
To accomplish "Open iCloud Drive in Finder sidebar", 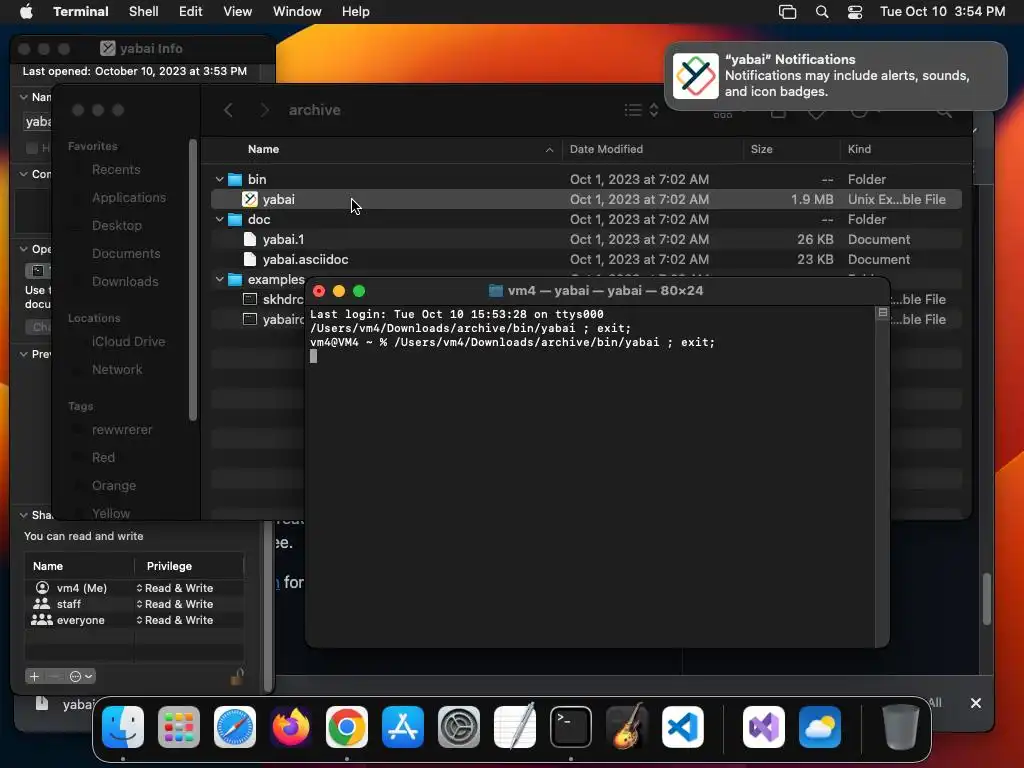I will pos(128,342).
